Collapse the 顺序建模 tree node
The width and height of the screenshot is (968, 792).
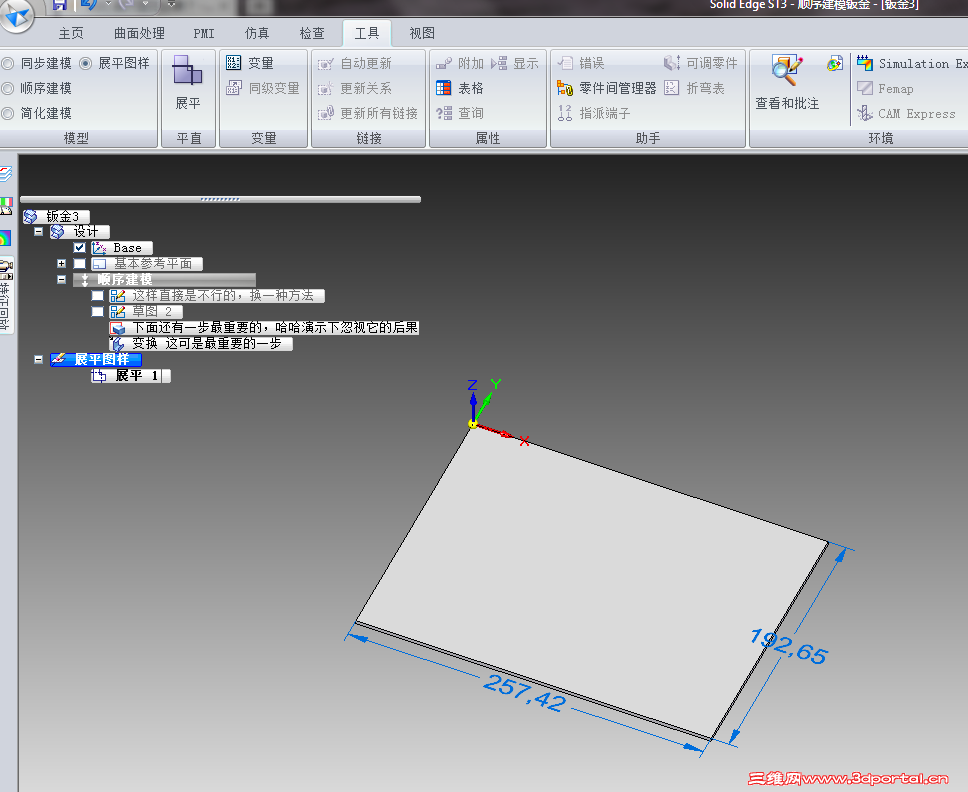click(61, 280)
